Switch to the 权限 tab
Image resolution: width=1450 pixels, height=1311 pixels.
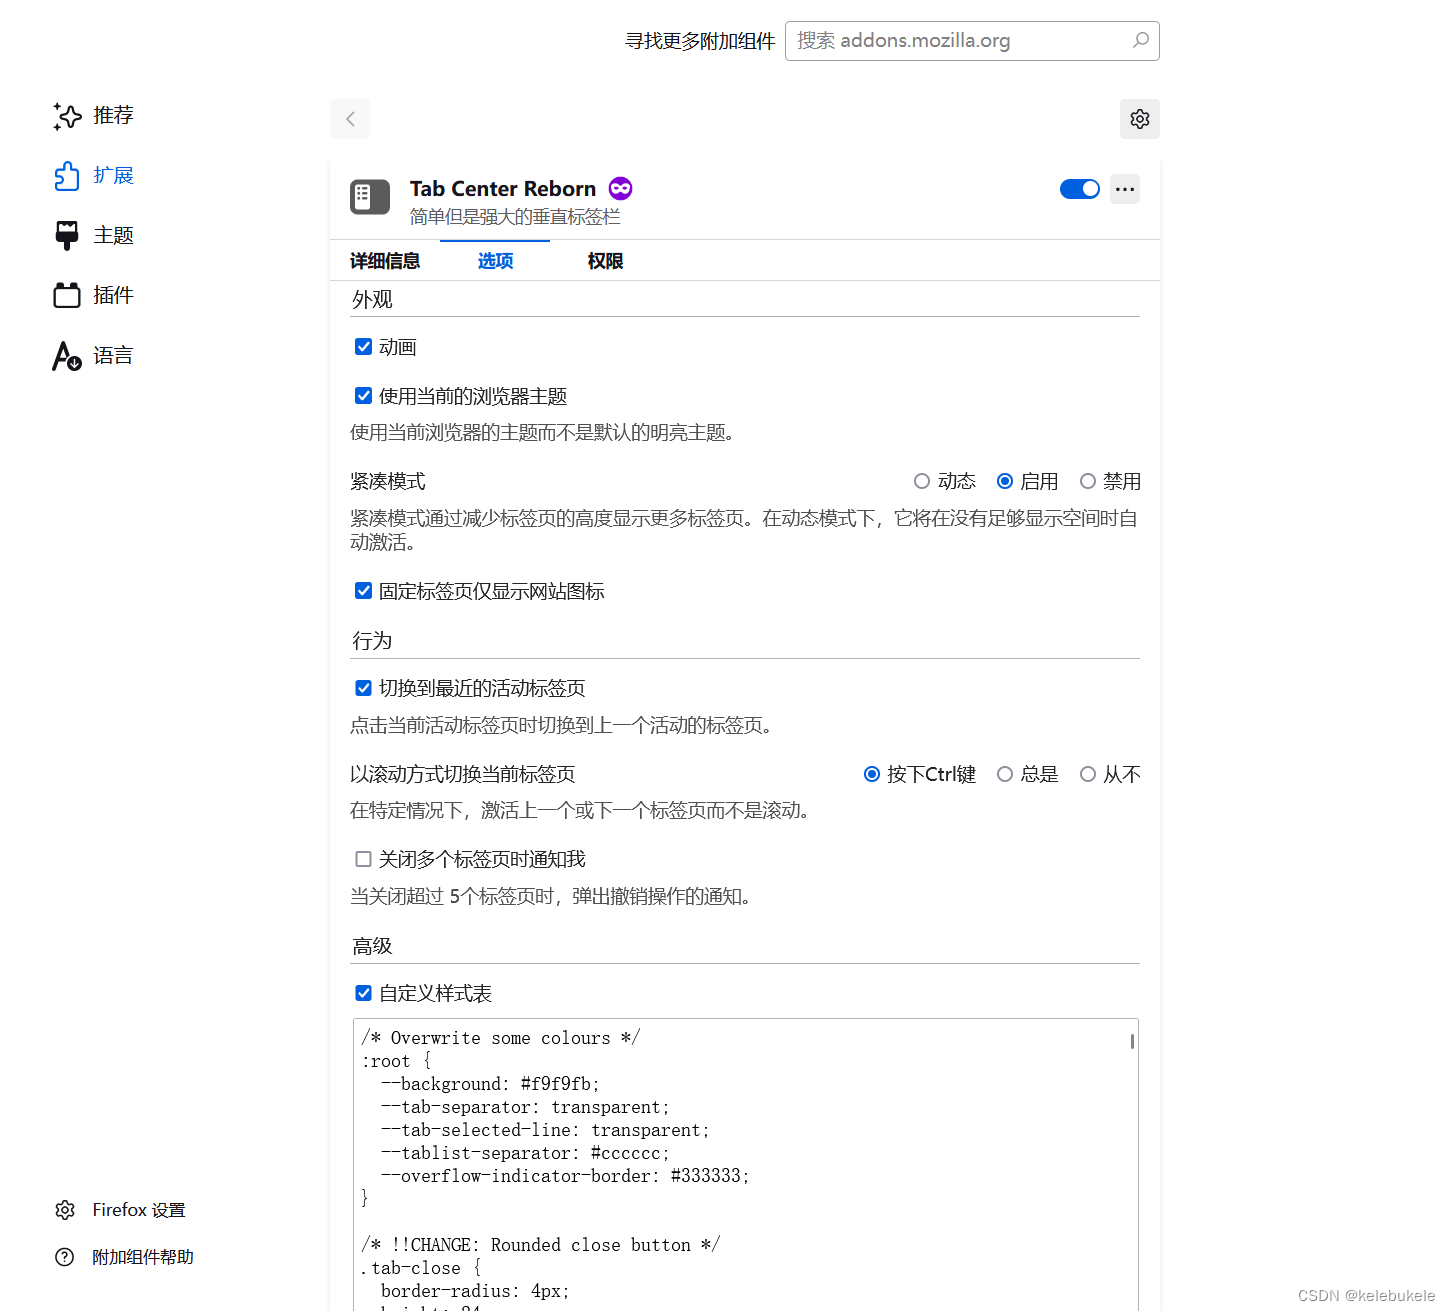click(605, 261)
